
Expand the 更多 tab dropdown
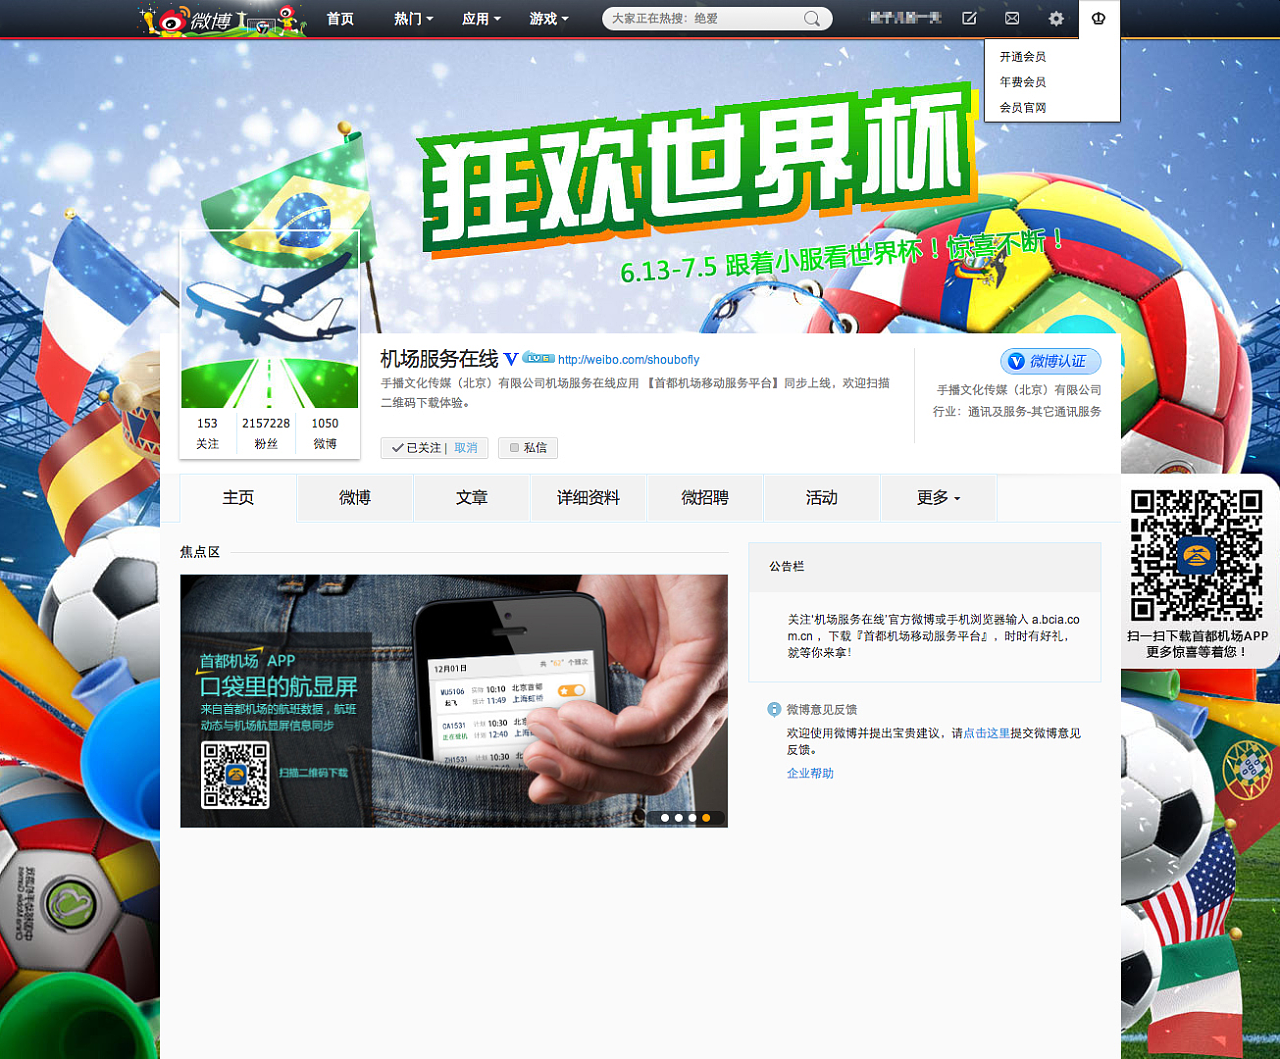pos(938,498)
